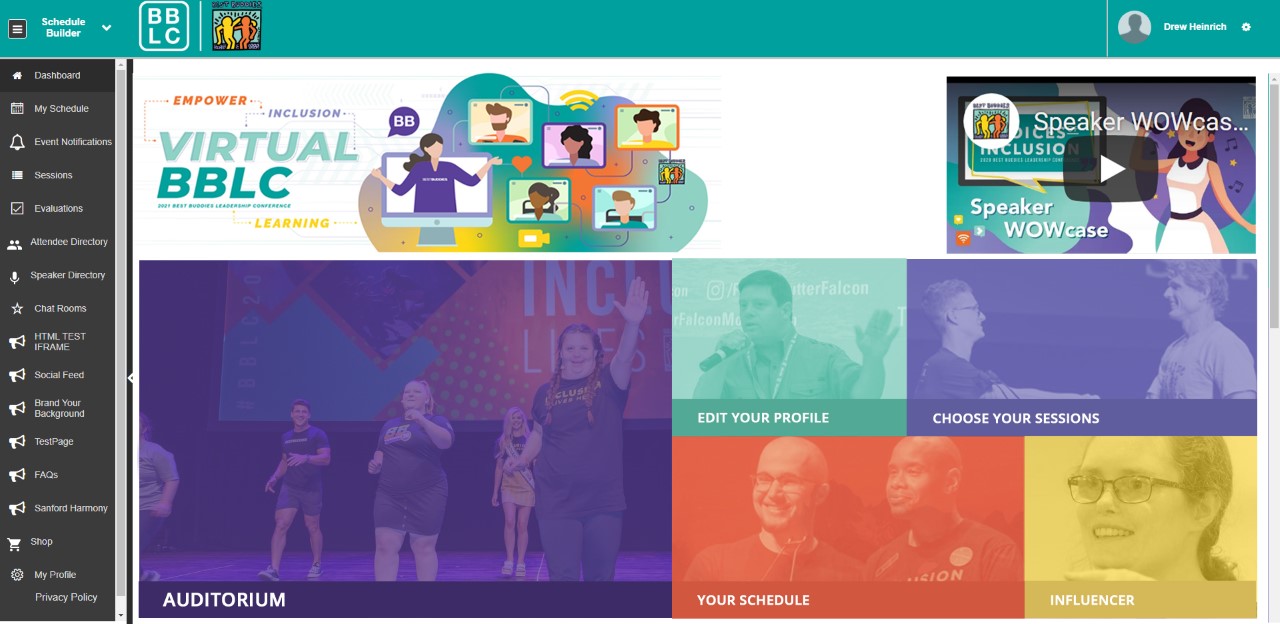Image resolution: width=1280 pixels, height=624 pixels.
Task: Click the settings gear beside Drew Heinrich
Action: point(1246,27)
